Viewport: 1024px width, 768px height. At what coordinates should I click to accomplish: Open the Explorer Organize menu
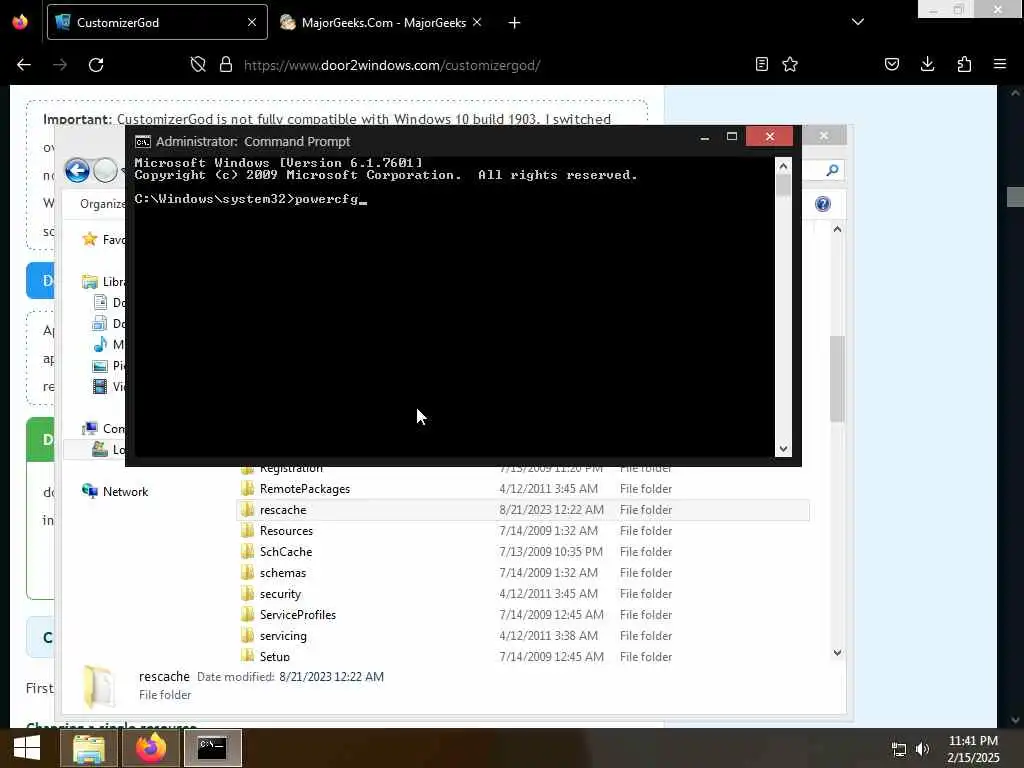point(103,204)
